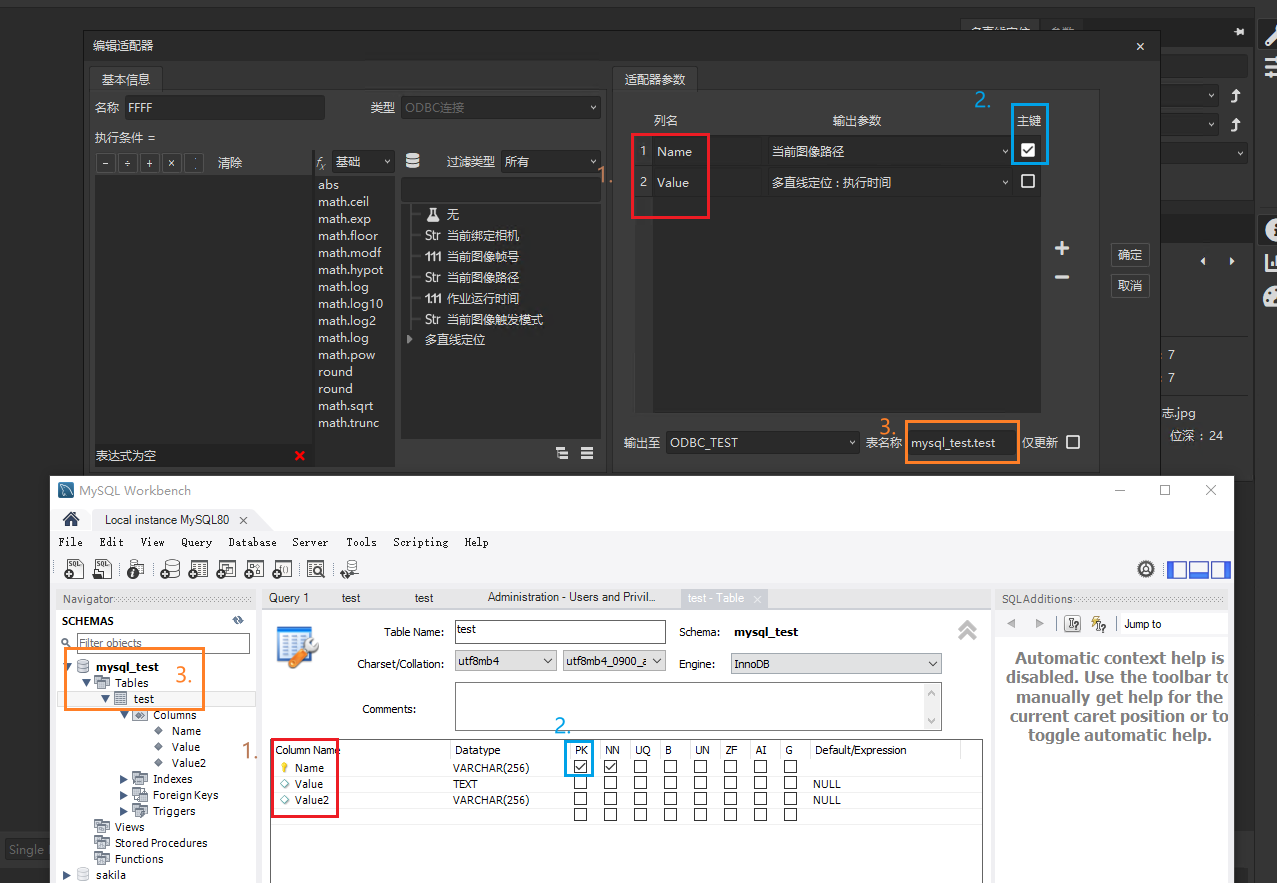Go forward in SQLAdditions help
This screenshot has height=883, width=1277.
[1040, 623]
